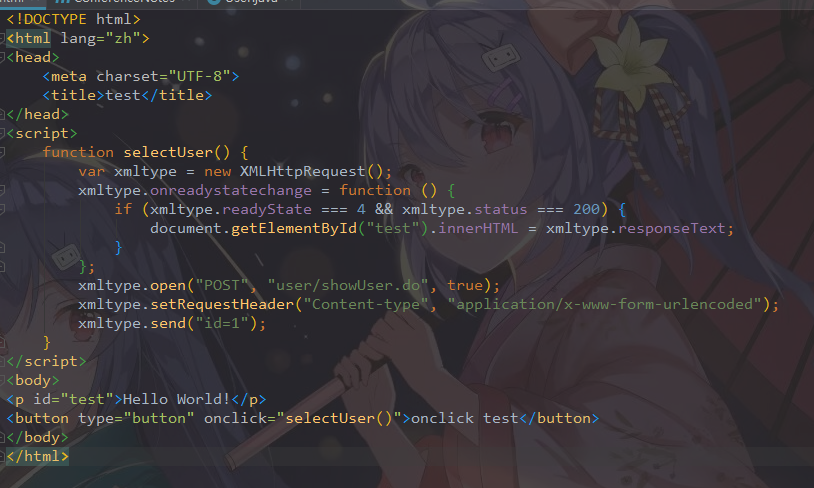The image size is (814, 488).
Task: Click the "id=1" string argument
Action: point(222,324)
